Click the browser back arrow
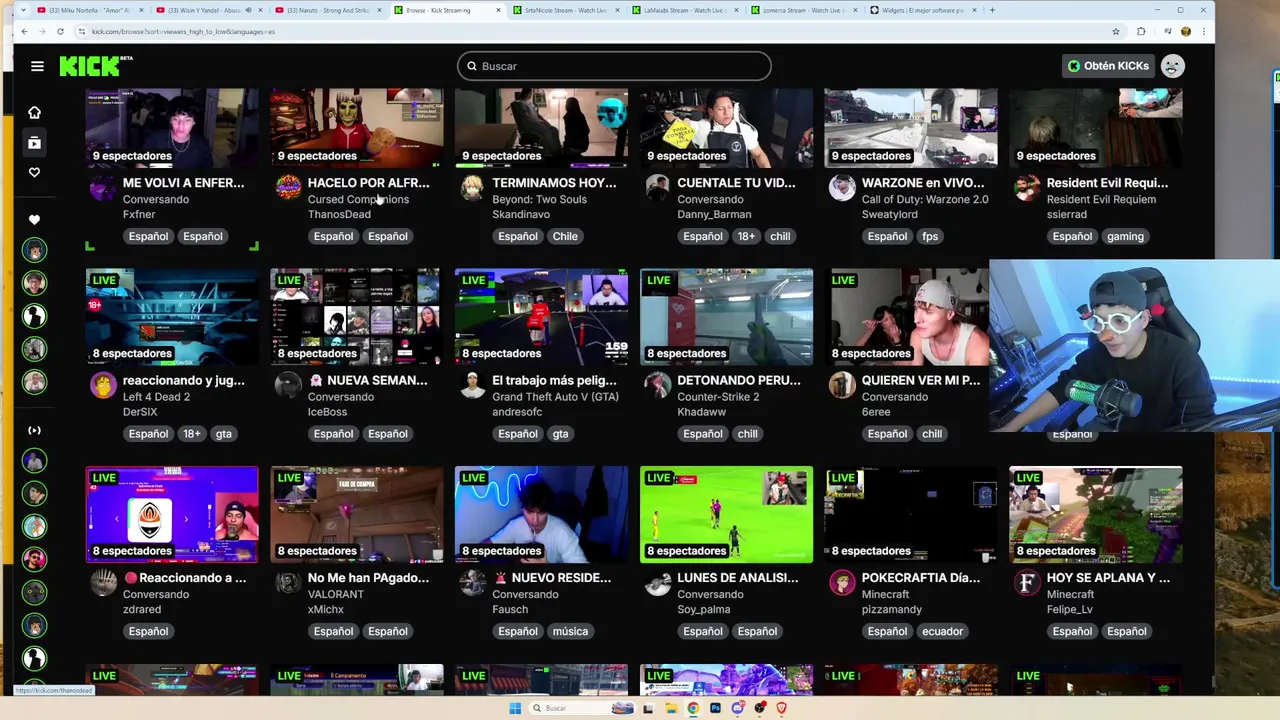This screenshot has width=1280, height=720. pyautogui.click(x=24, y=31)
